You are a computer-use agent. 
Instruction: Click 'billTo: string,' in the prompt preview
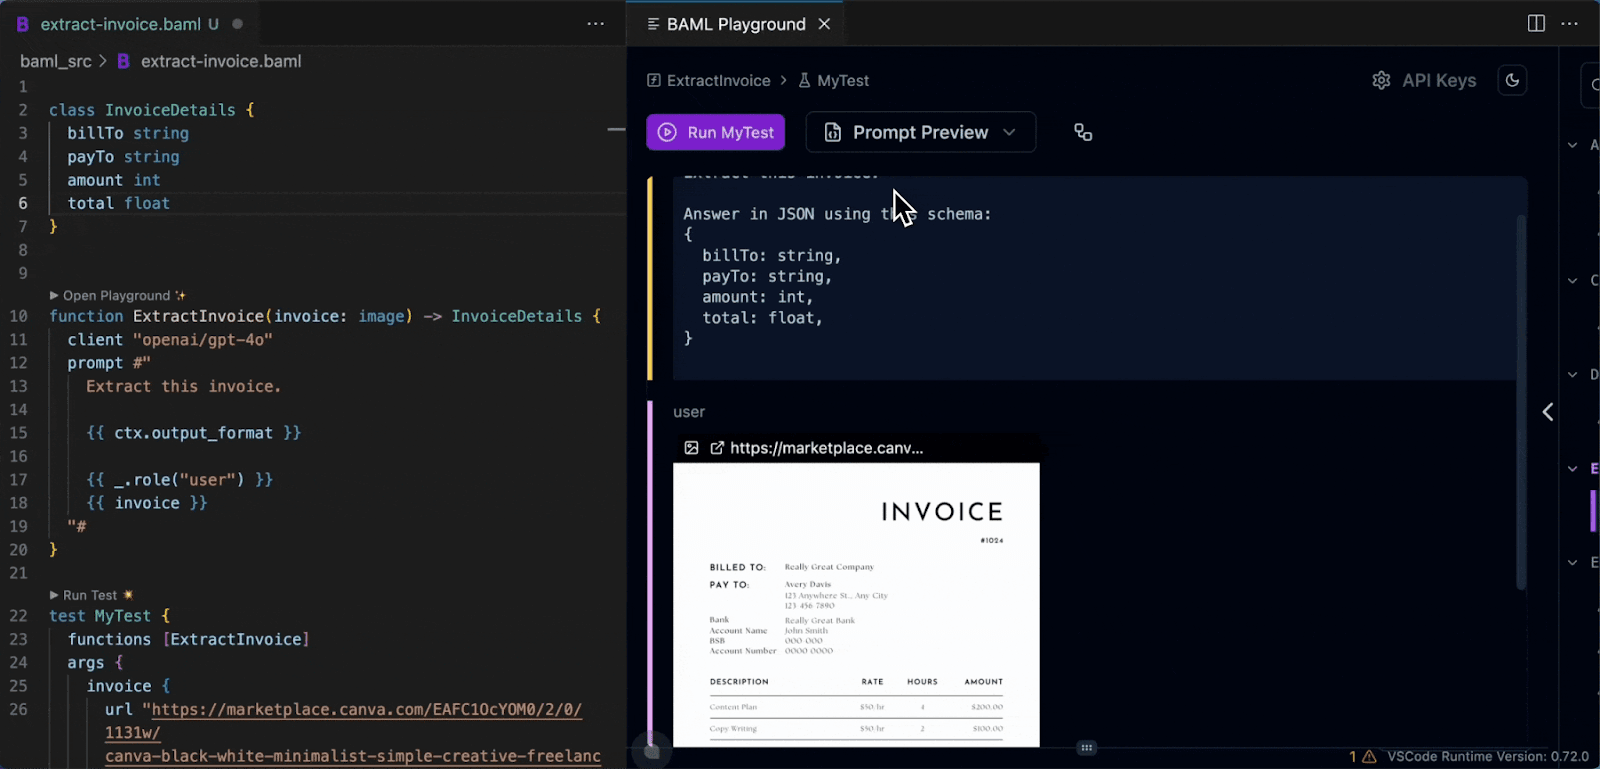[771, 256]
